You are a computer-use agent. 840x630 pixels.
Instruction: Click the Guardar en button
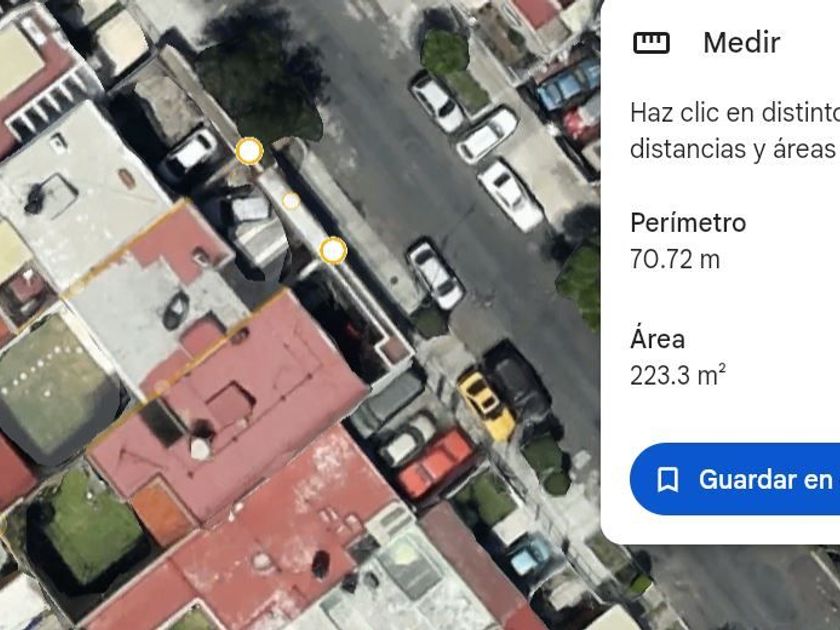pyautogui.click(x=735, y=479)
